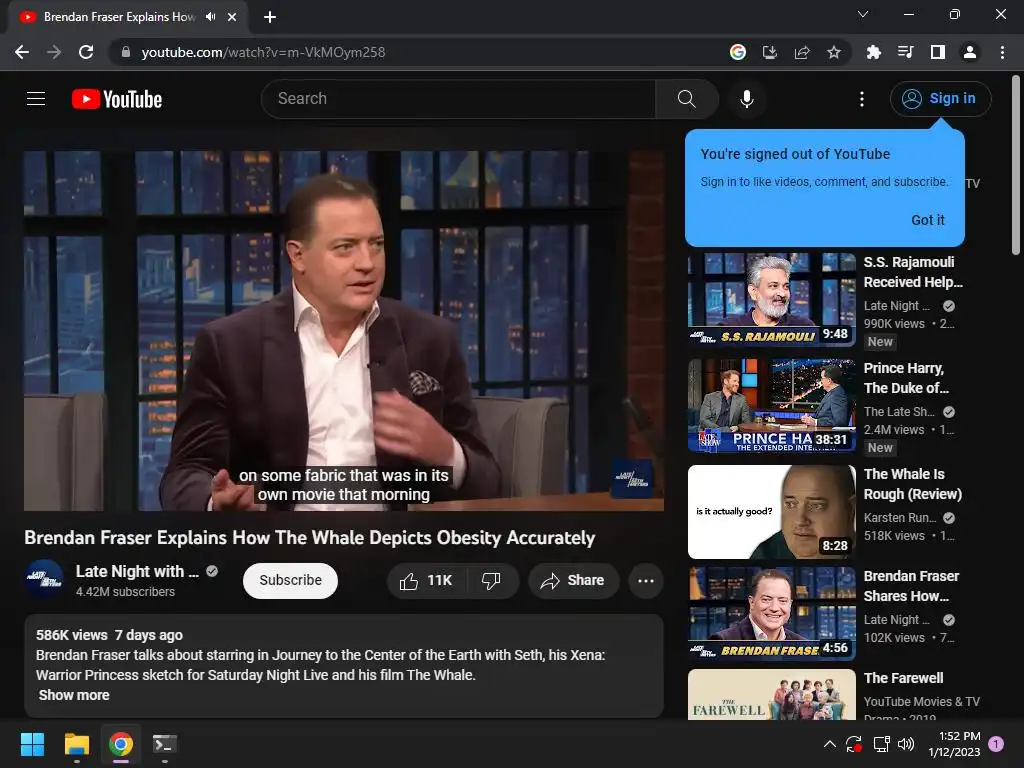Open Terminal from taskbar

coord(165,744)
